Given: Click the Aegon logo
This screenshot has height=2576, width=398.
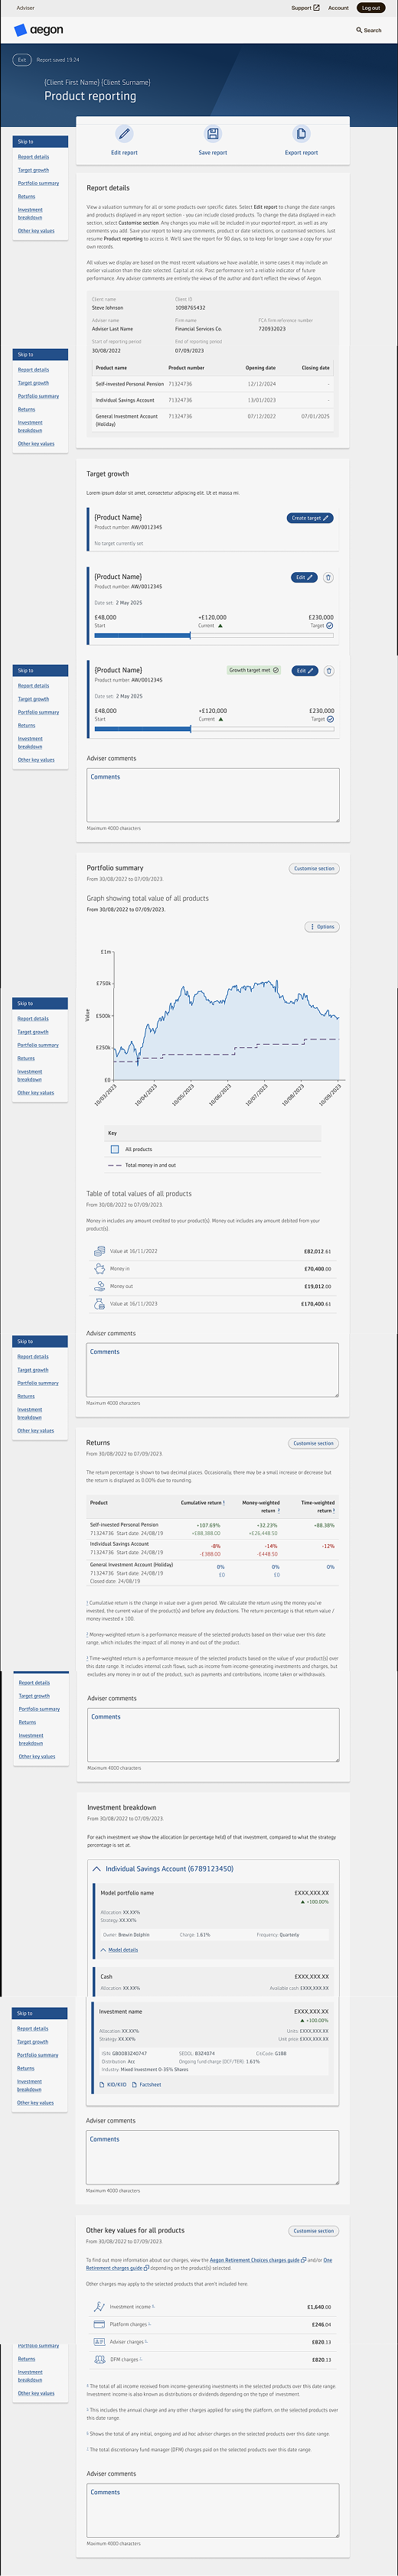Looking at the screenshot, I should [38, 30].
